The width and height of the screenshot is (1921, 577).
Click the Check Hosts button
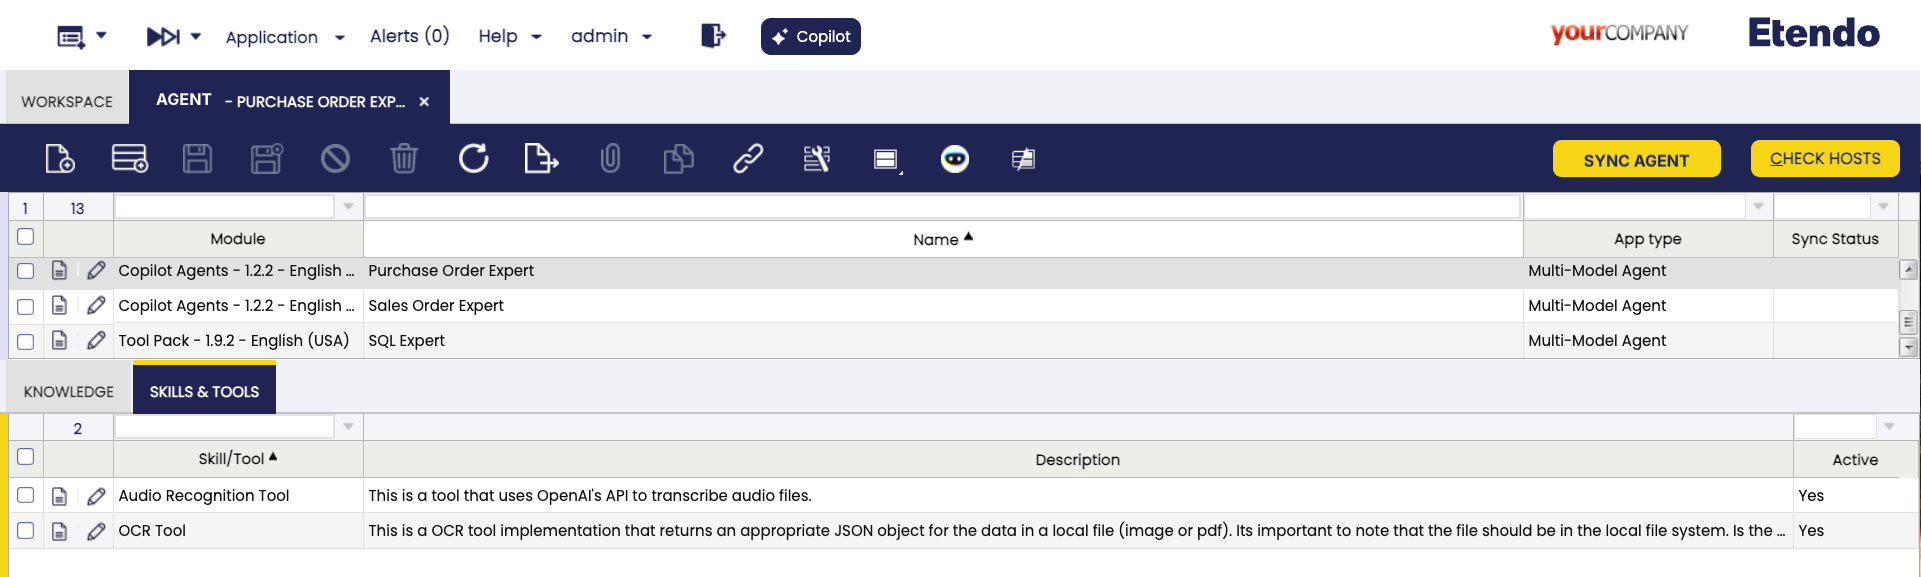point(1825,159)
